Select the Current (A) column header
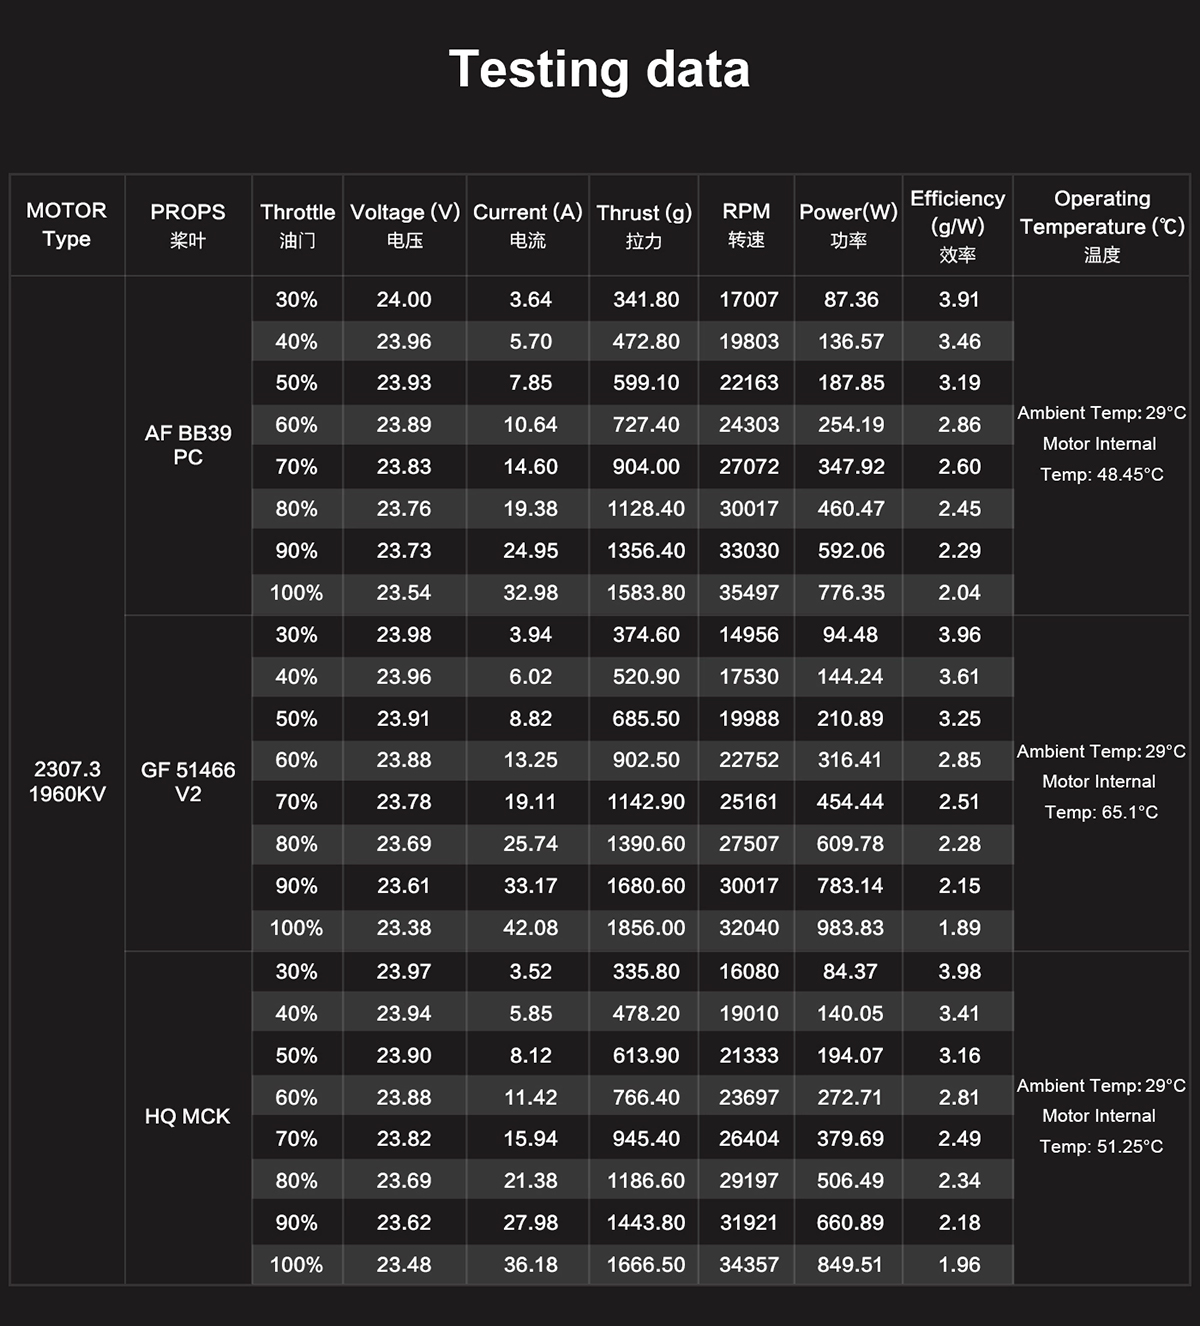The height and width of the screenshot is (1326, 1200). 527,225
